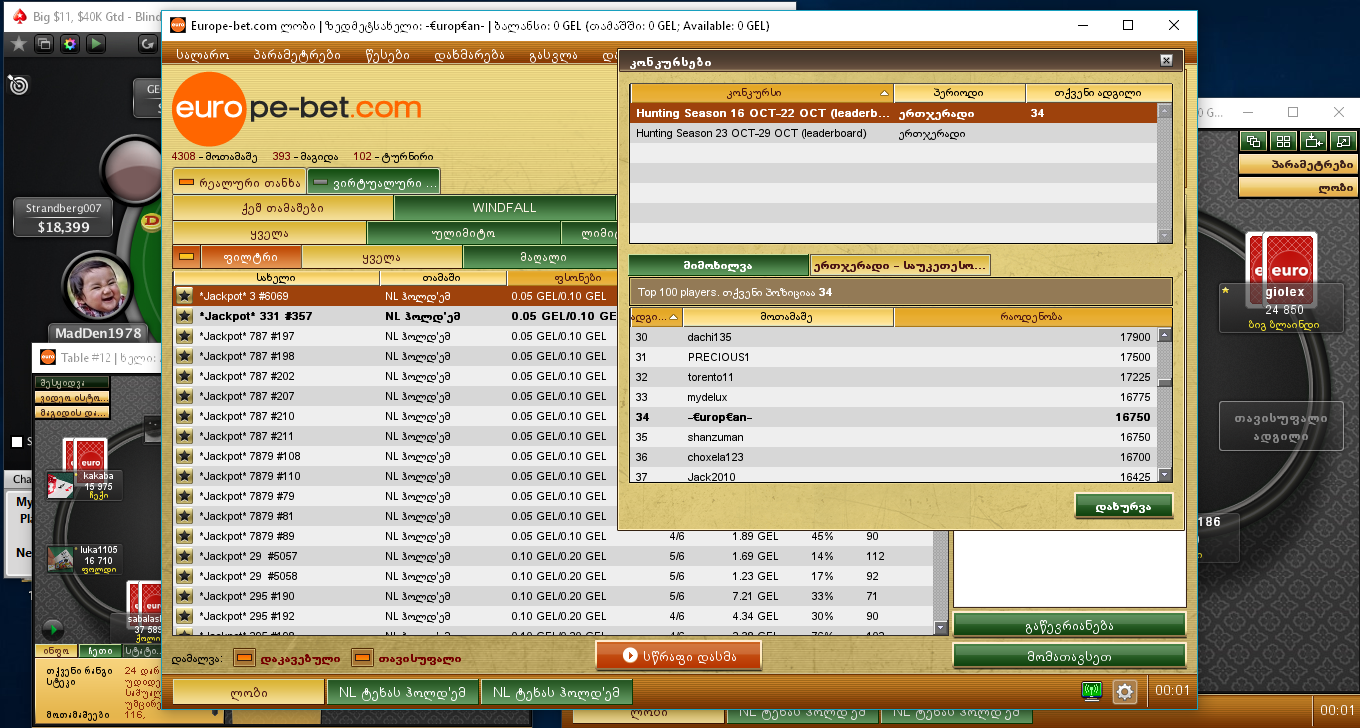Click the green network connection status icon
Screen dimensions: 1360x728
coord(1091,690)
